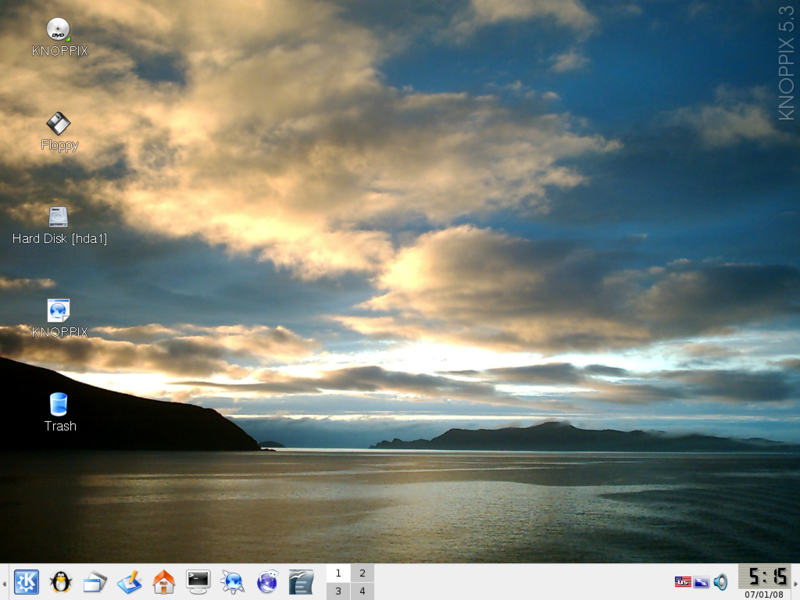Image resolution: width=800 pixels, height=600 pixels.
Task: Collapse the panel using the left hide arrow
Action: coord(5,583)
